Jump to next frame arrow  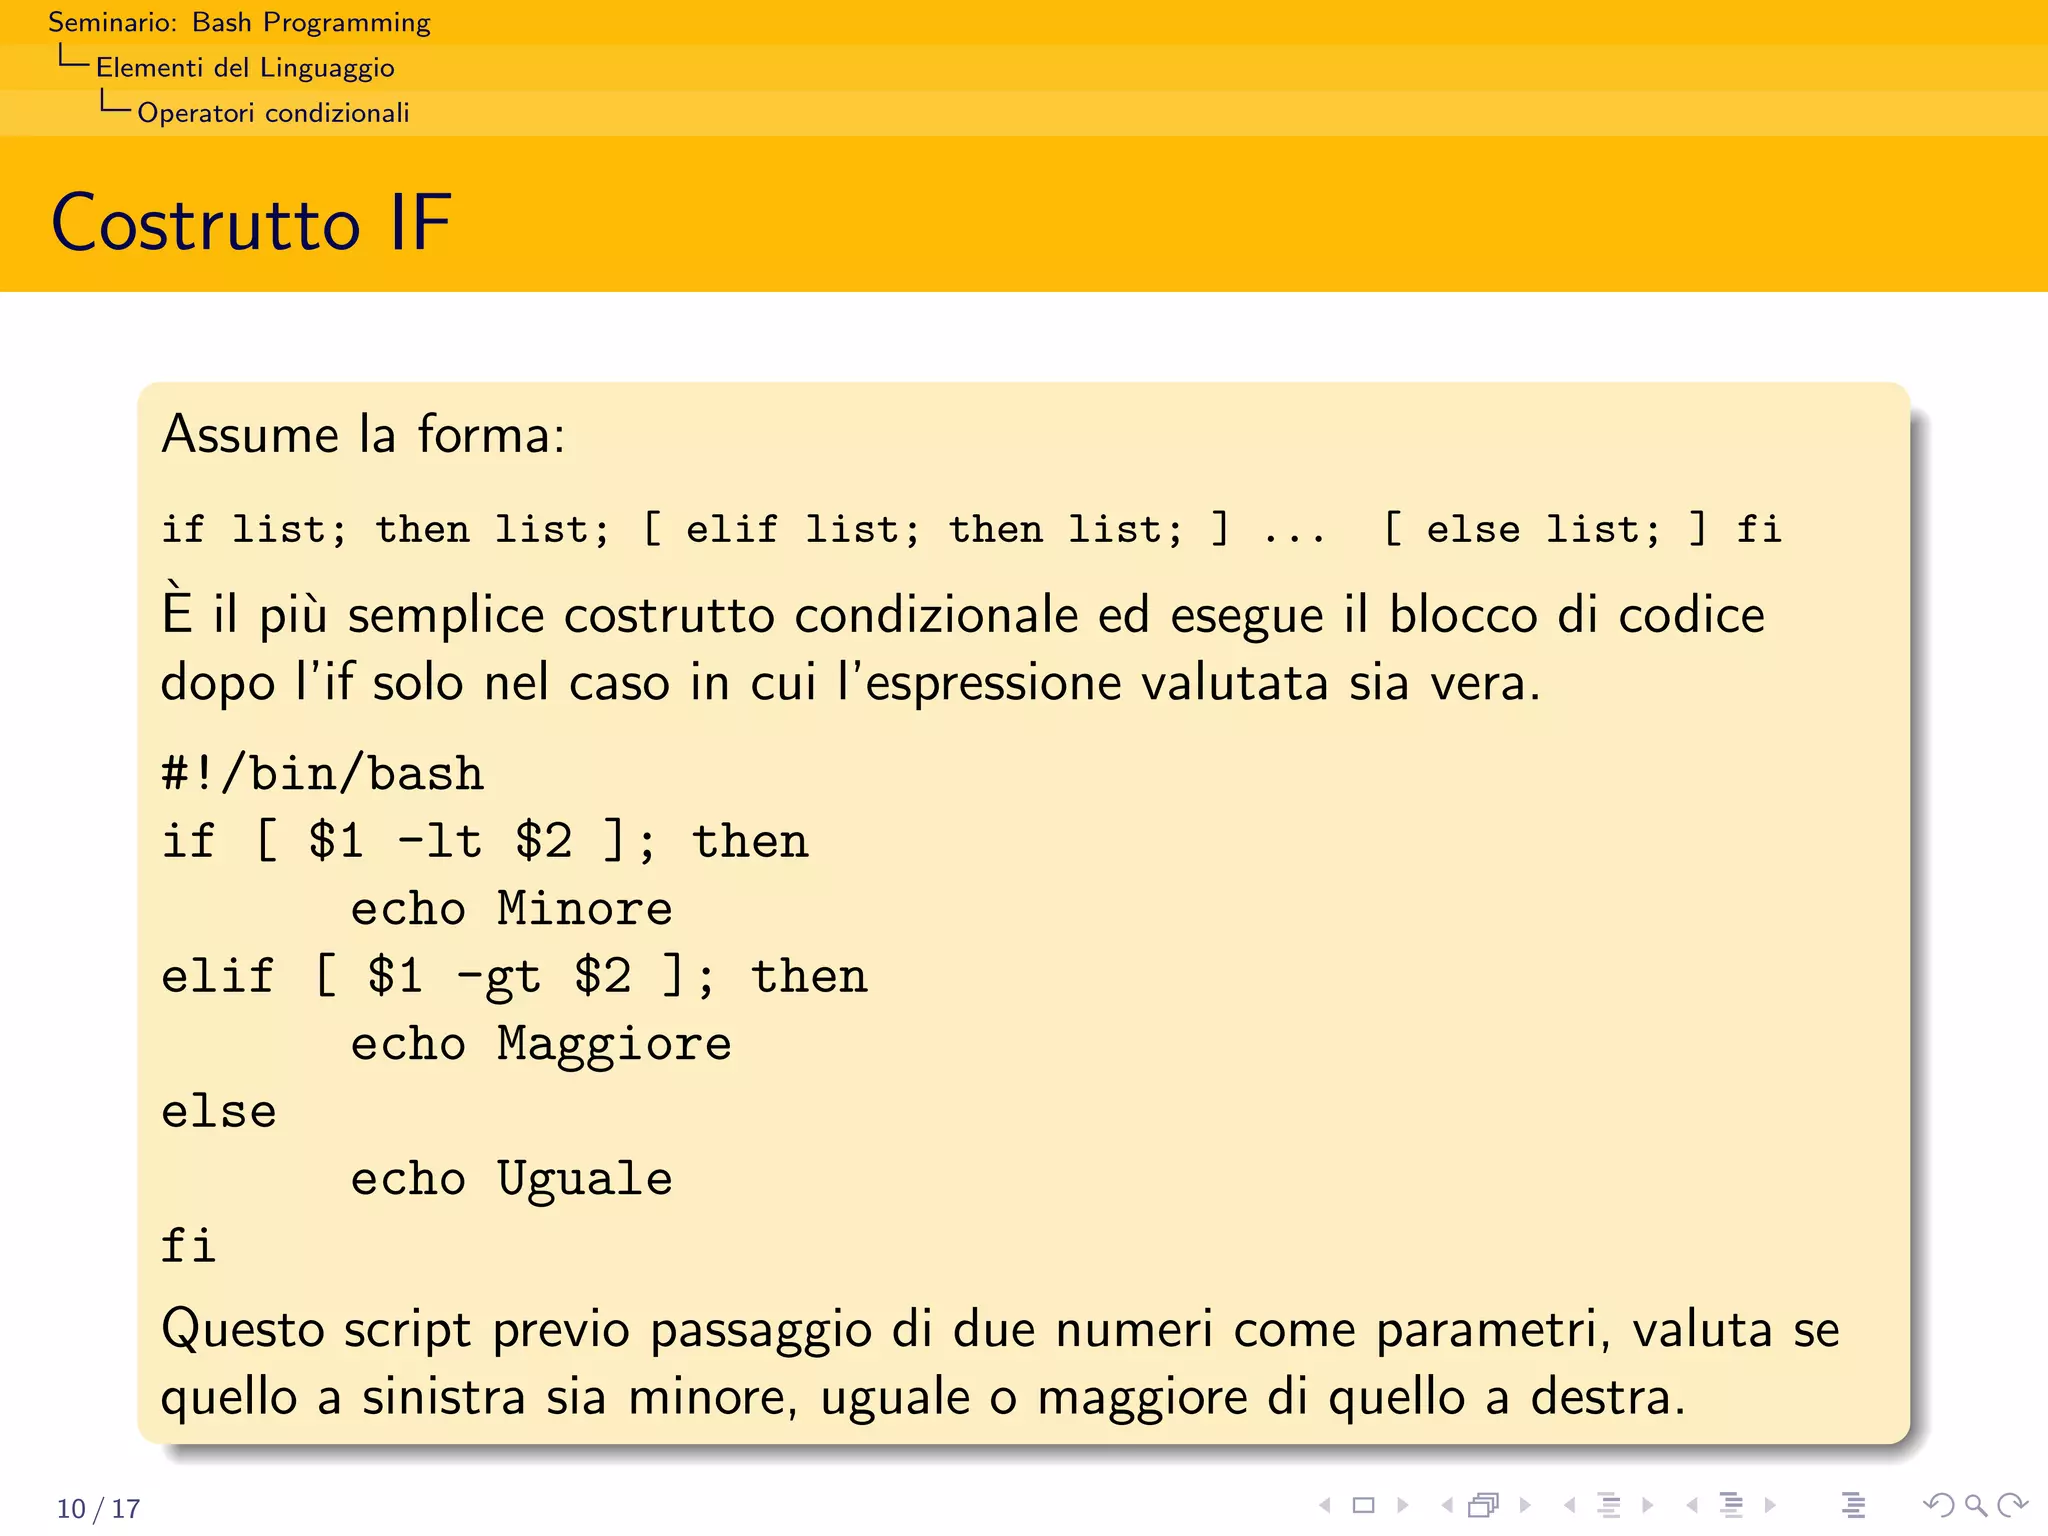pyautogui.click(x=1525, y=1505)
